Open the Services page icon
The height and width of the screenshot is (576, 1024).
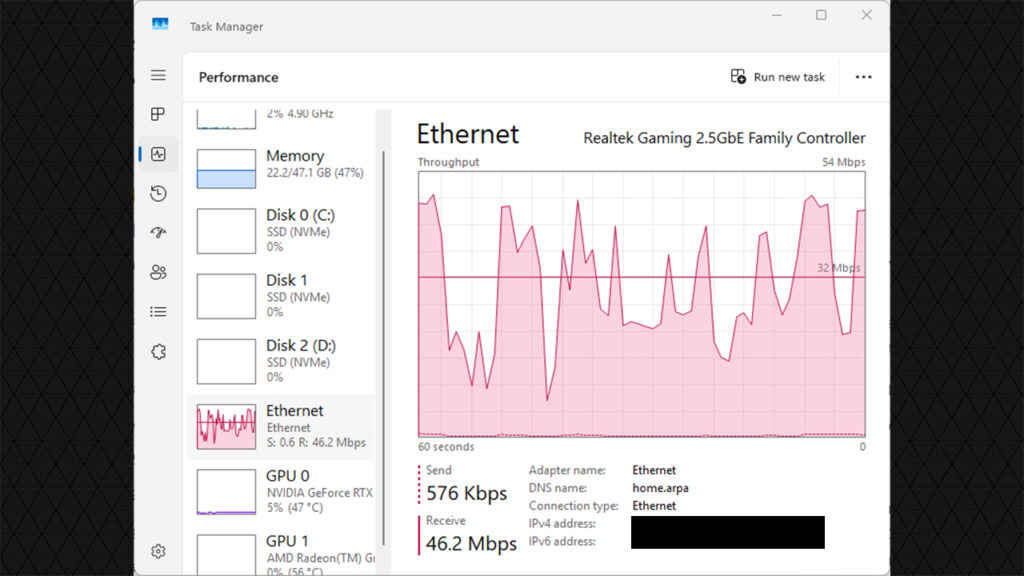pos(157,351)
